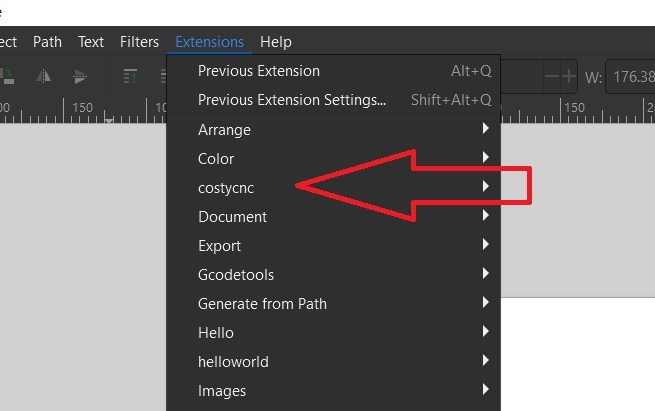Click the flip horizontal toolbar icon
The height and width of the screenshot is (411, 655).
coord(41,77)
